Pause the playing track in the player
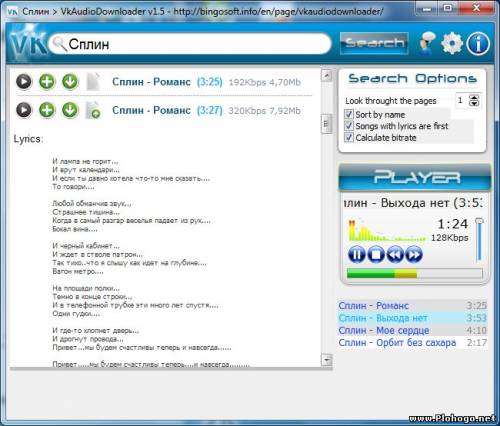This screenshot has width=500, height=426. point(357,254)
